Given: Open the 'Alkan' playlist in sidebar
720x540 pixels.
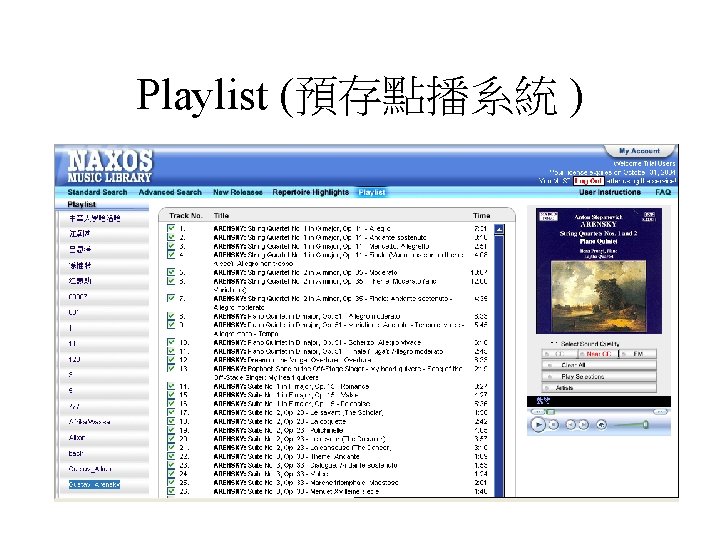Looking at the screenshot, I should pos(77,438).
